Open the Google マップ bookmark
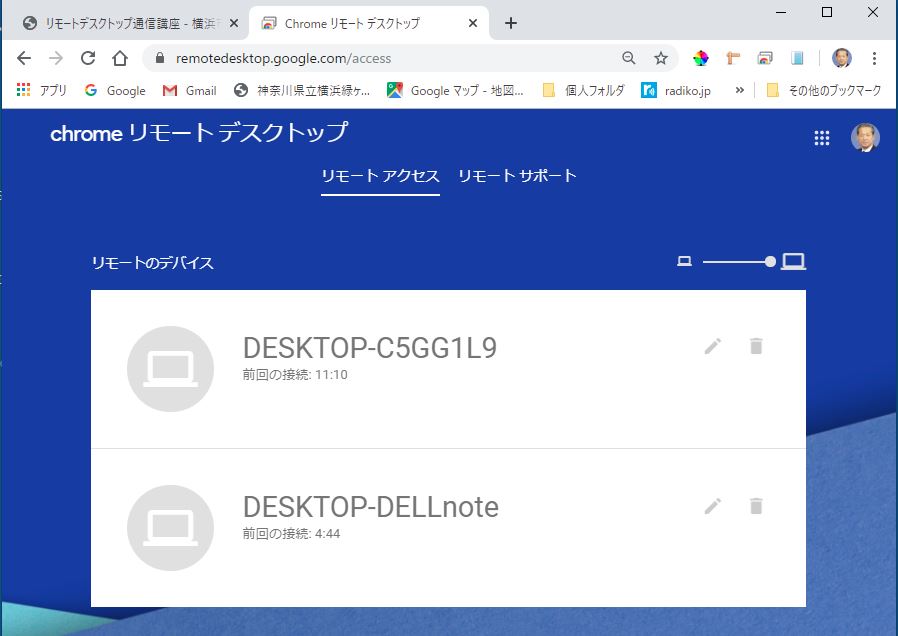 [455, 90]
